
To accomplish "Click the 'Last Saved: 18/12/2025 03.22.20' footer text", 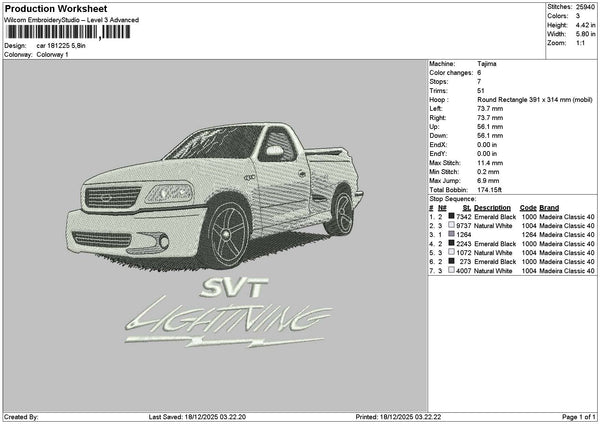I will click(x=197, y=417).
